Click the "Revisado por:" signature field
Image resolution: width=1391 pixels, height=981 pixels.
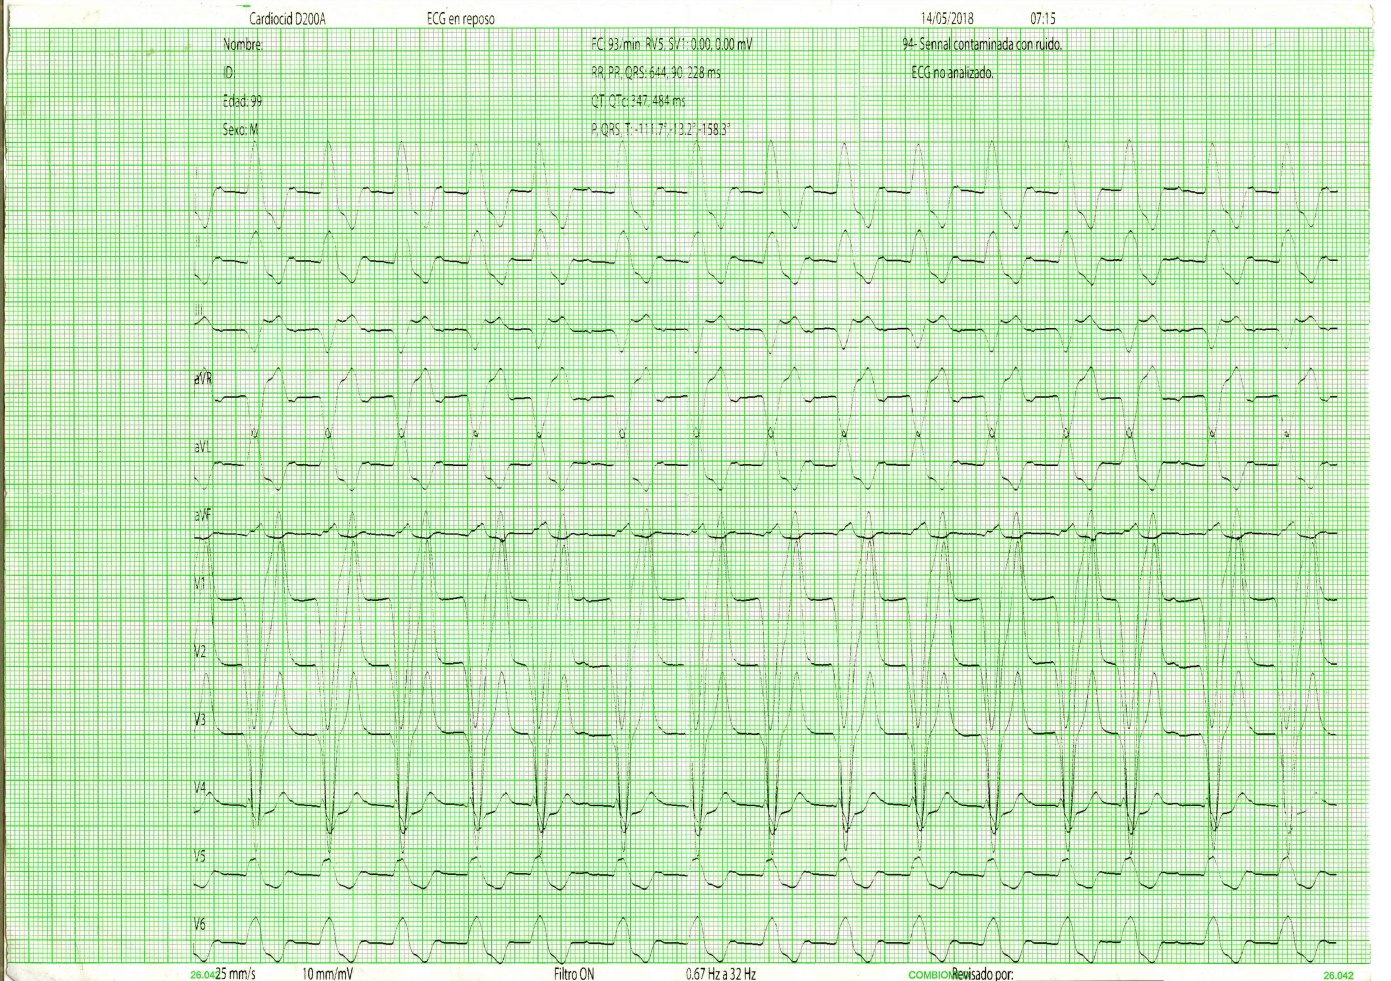(x=981, y=975)
